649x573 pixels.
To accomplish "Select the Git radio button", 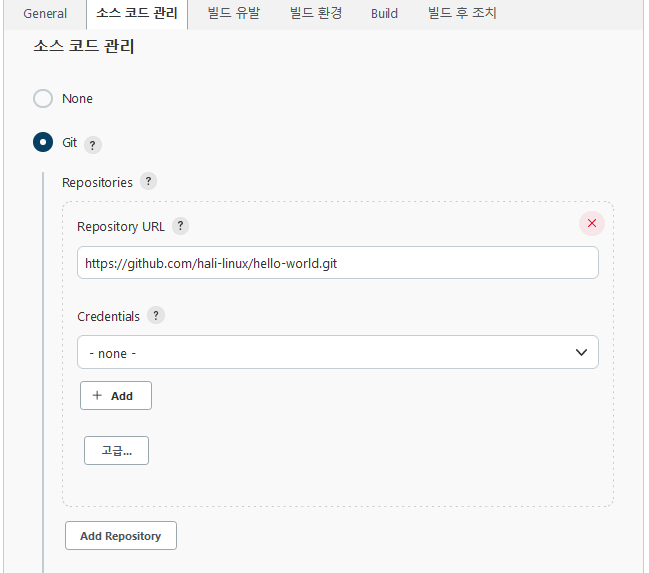I will [43, 142].
